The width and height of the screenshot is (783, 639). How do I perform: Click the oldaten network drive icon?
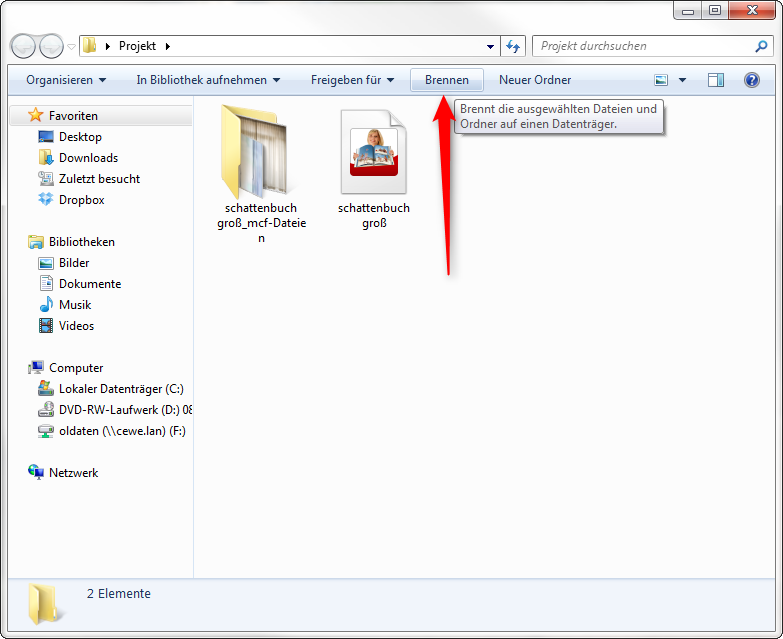(45, 431)
